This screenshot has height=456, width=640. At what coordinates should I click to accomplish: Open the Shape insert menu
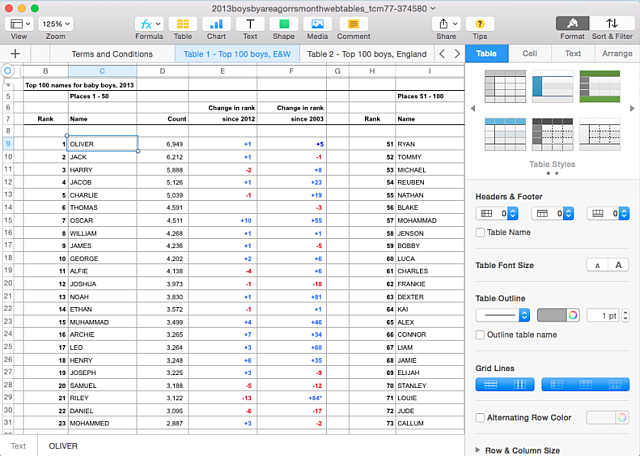tap(284, 24)
